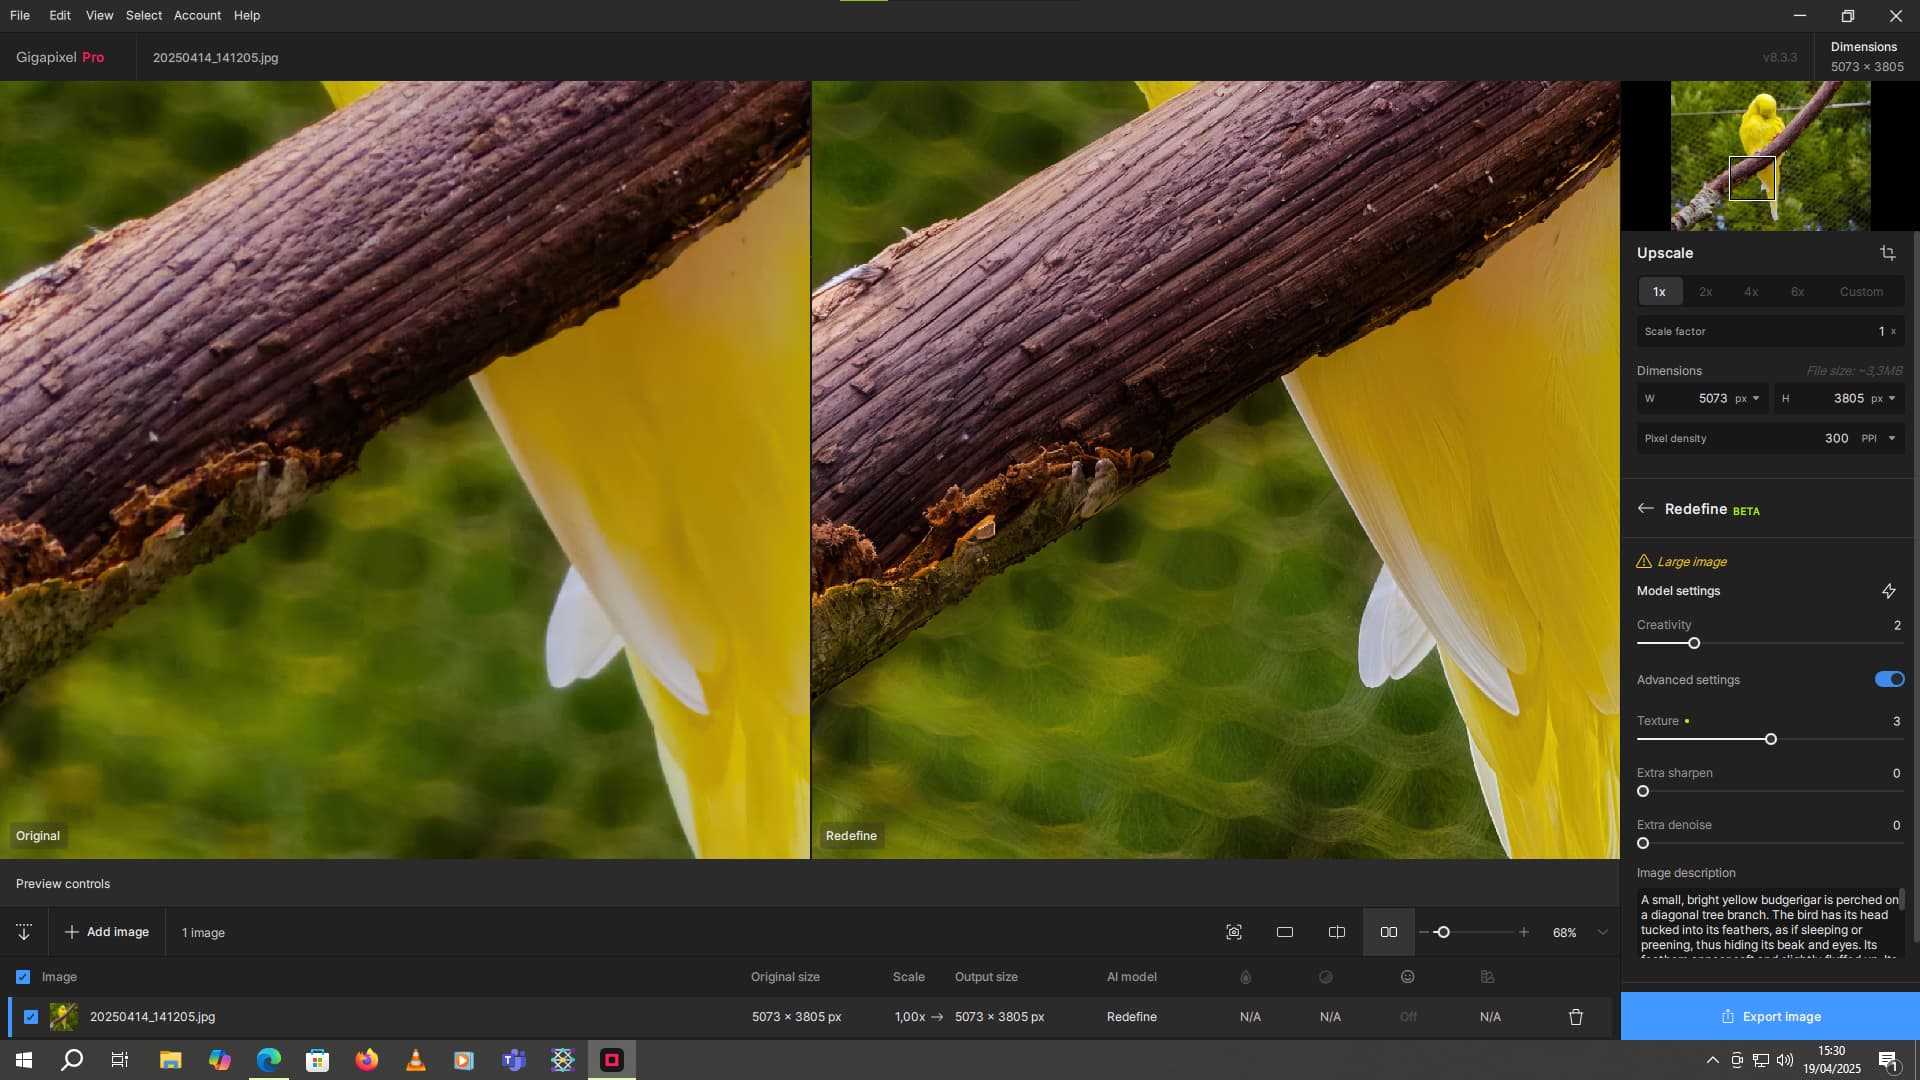Expand the zoom percentage dropdown

coord(1603,932)
